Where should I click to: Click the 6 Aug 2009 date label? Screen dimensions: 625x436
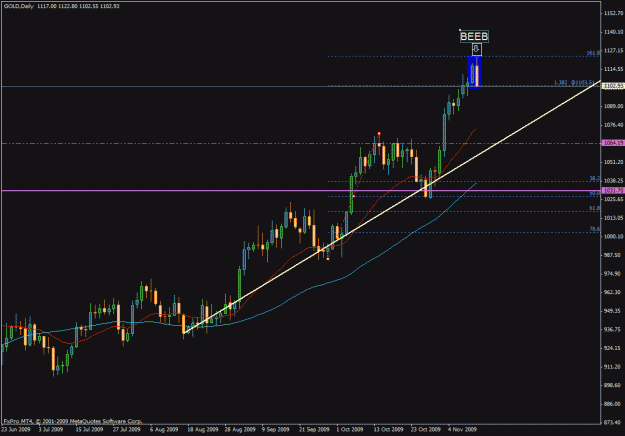[x=164, y=430]
